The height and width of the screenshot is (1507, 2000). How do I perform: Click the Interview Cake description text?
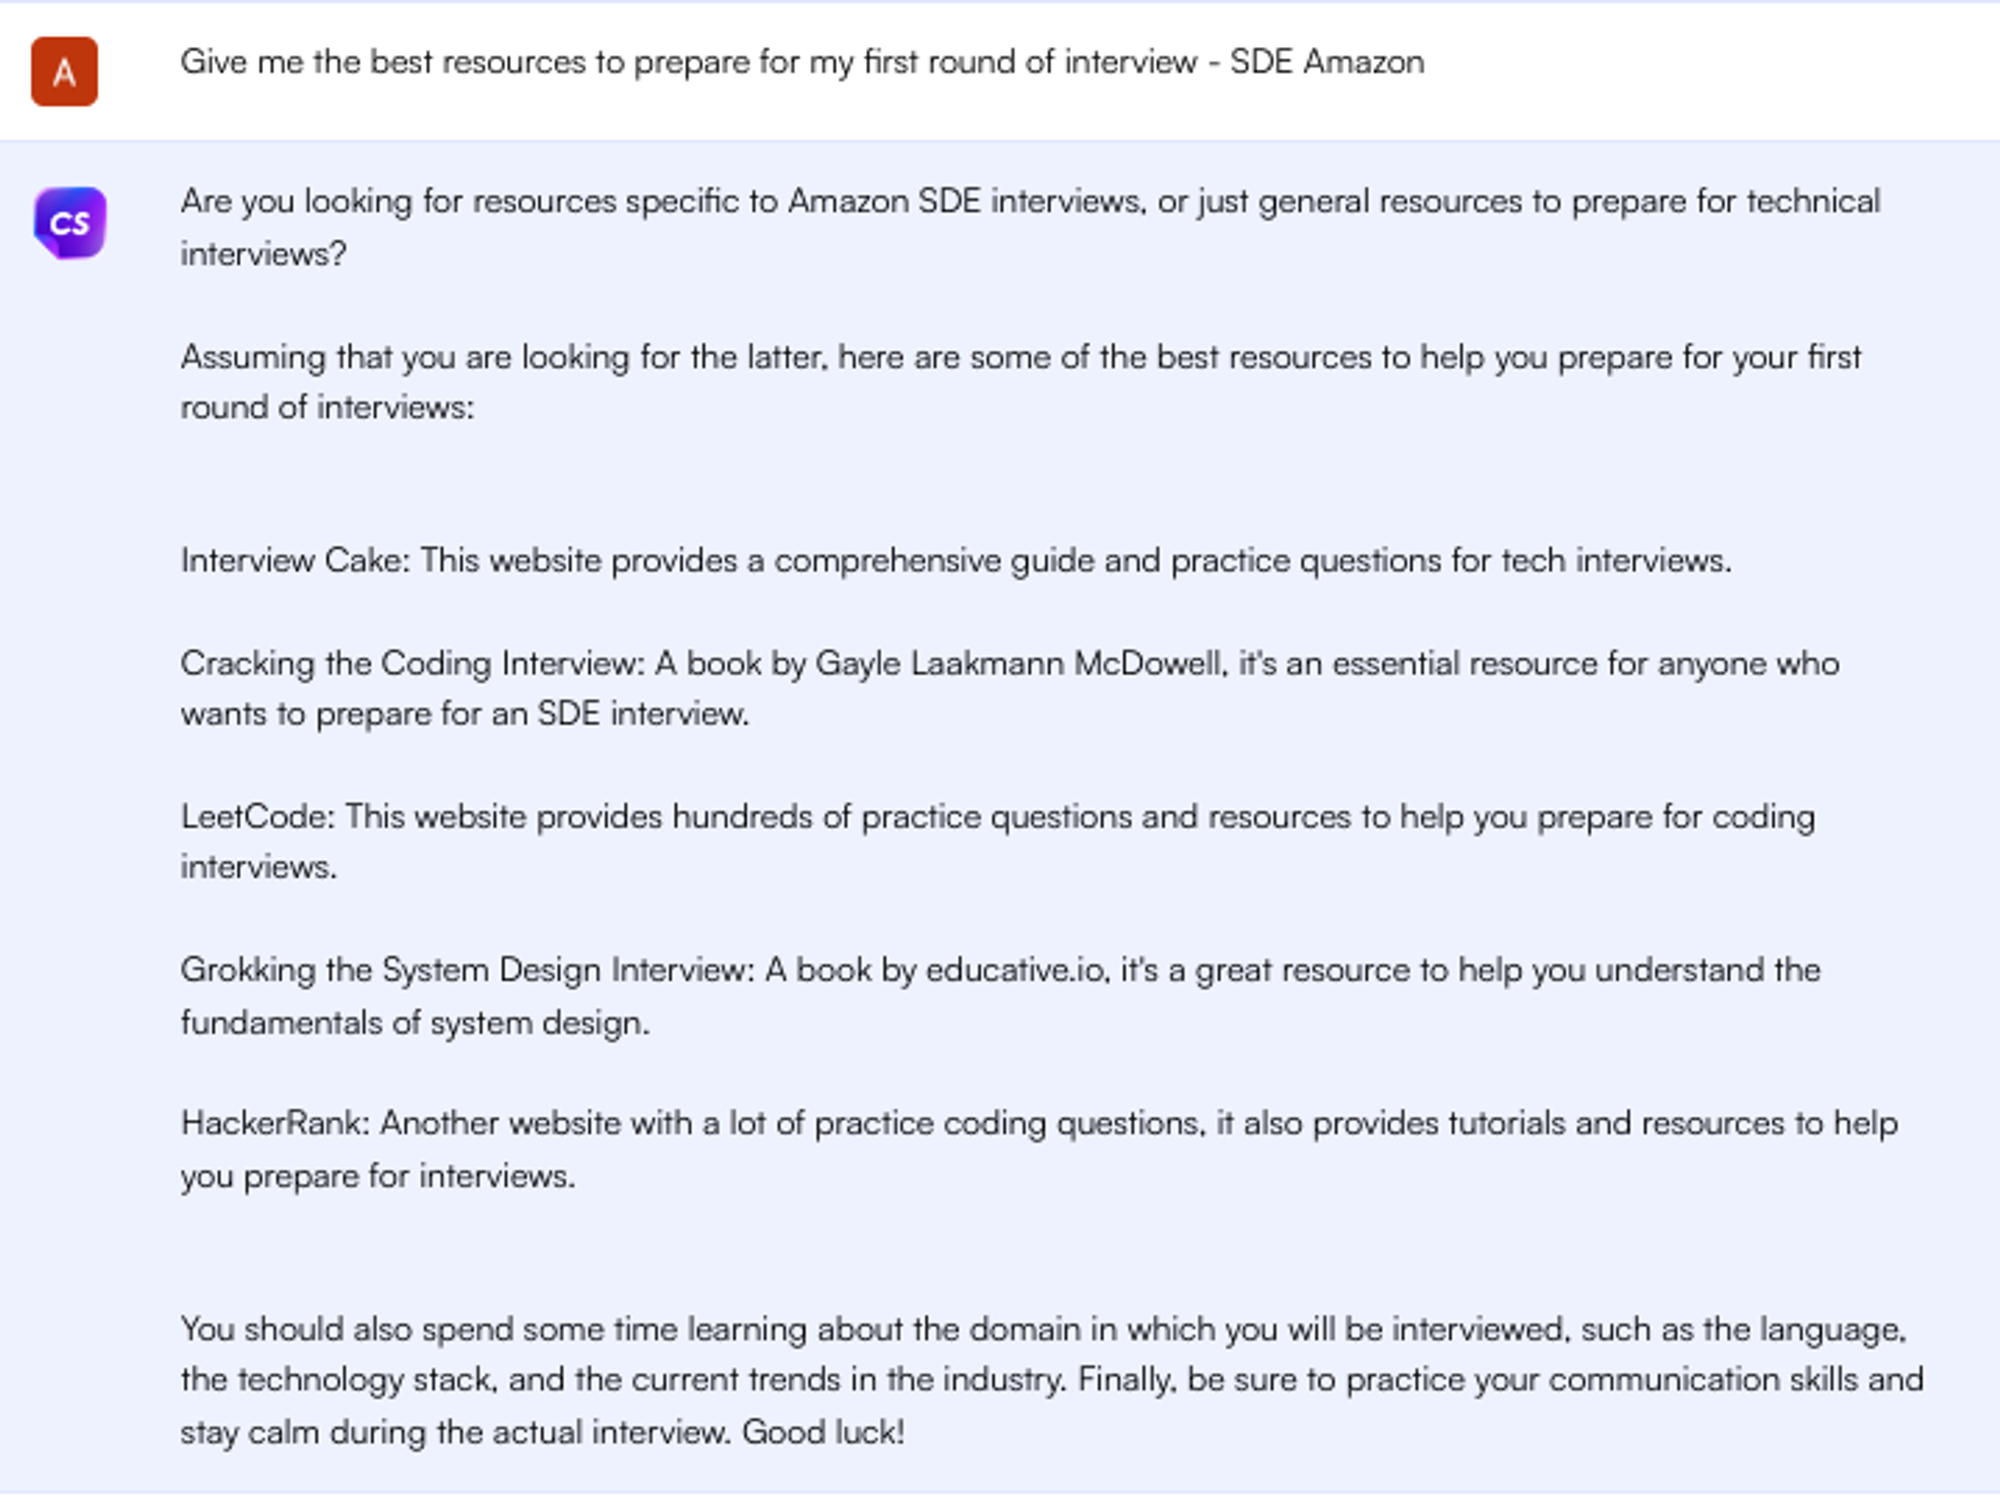click(1075, 560)
